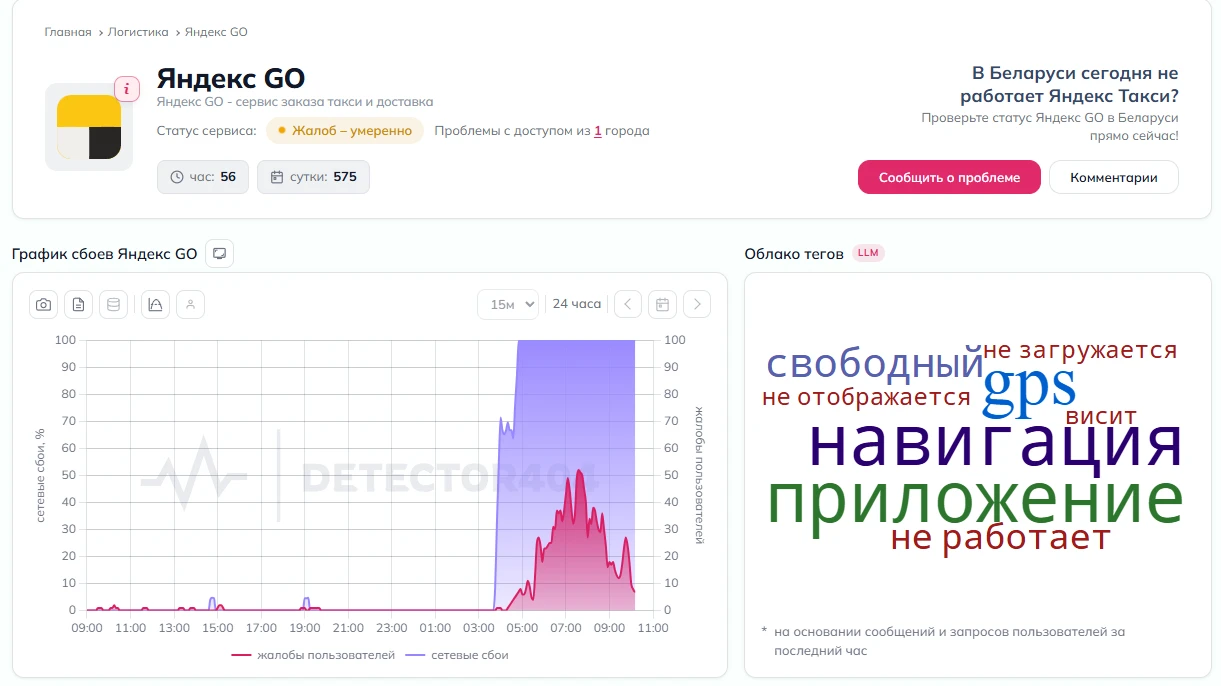Toggle the сетевые сбои legend series
Screen dimensions: 1221x686
click(457, 655)
